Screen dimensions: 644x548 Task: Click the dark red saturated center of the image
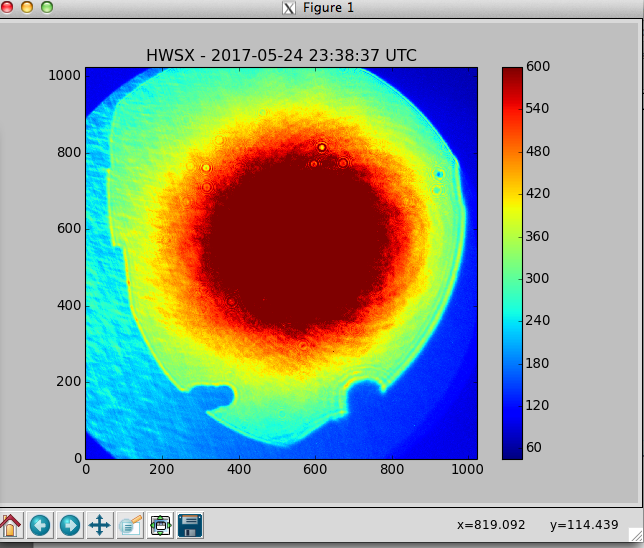point(296,242)
